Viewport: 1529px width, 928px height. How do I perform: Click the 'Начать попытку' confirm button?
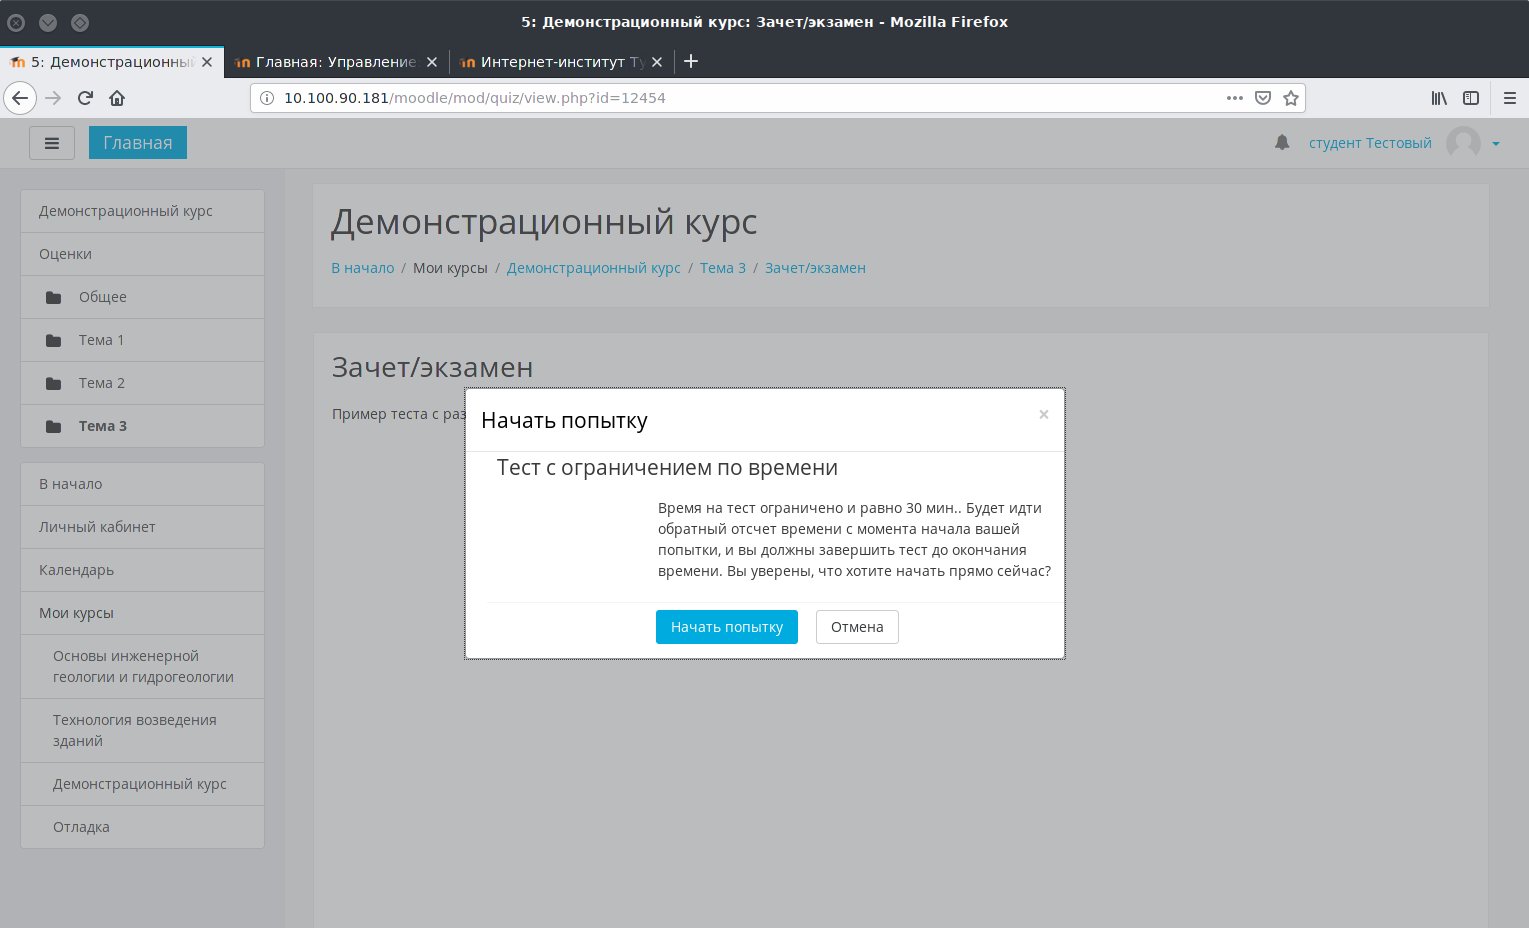727,627
